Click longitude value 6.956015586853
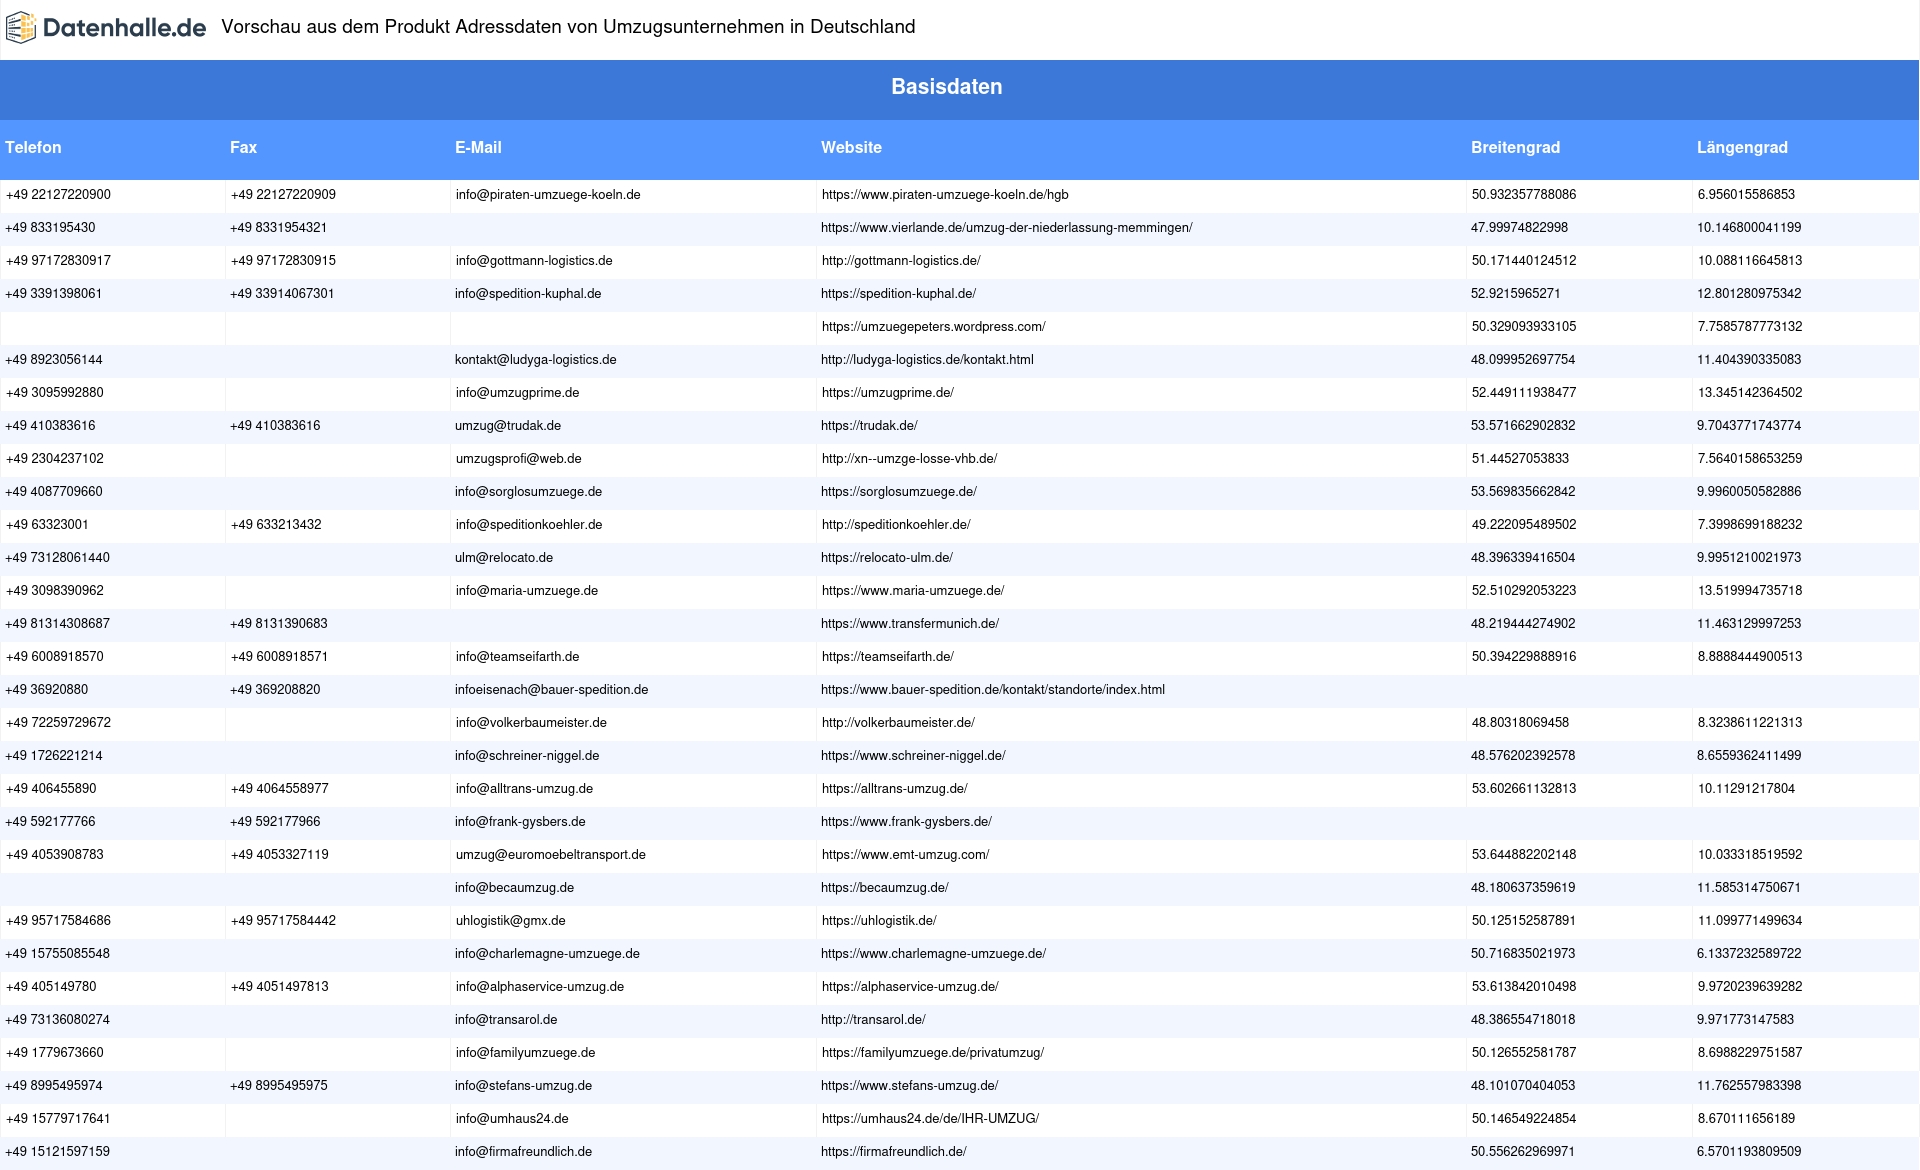 point(1746,195)
